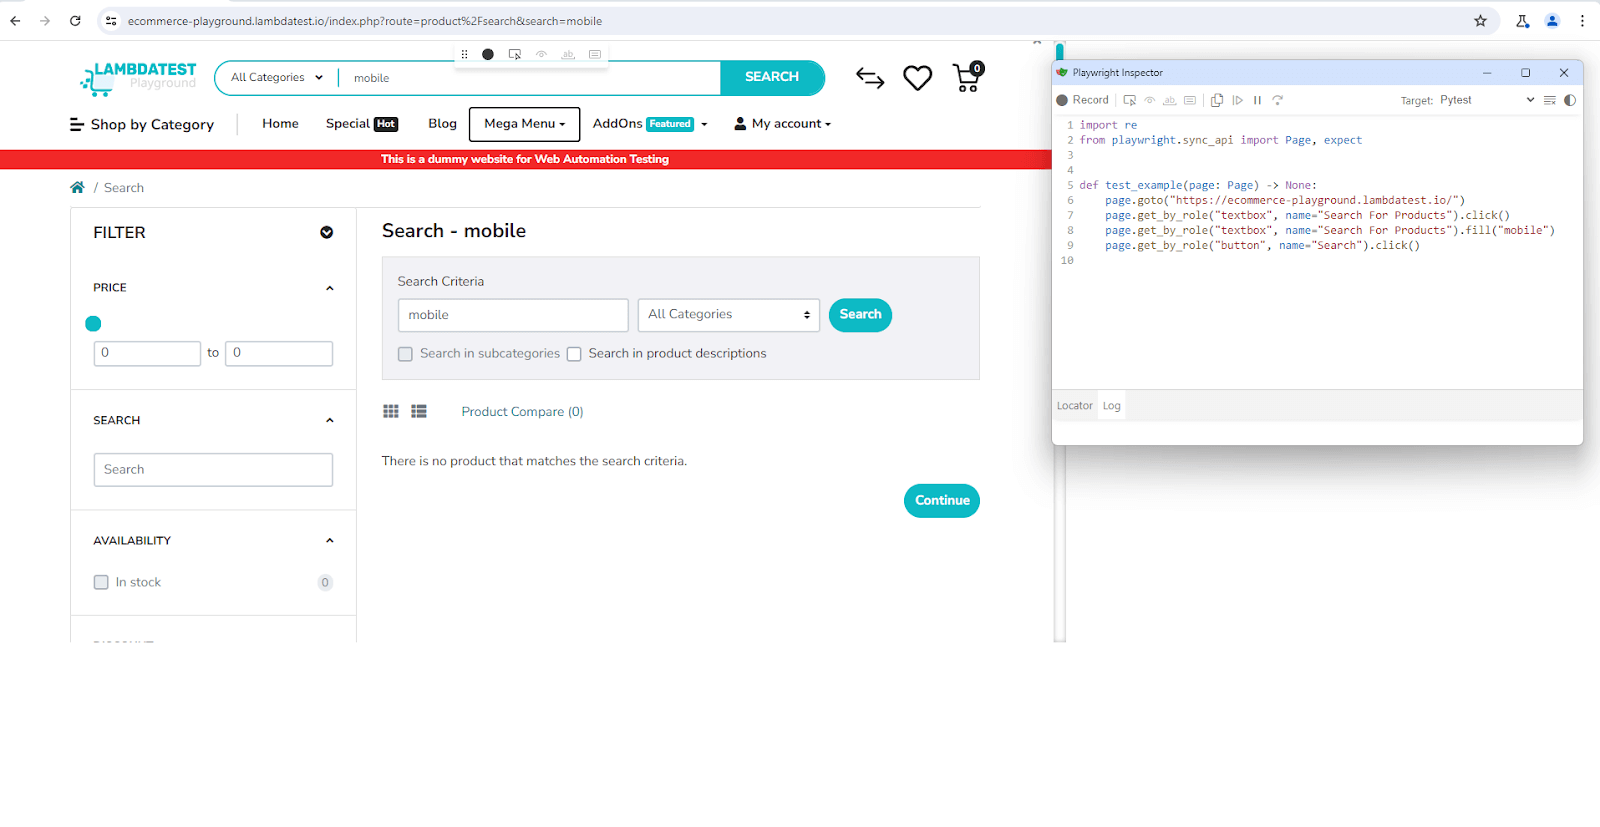
Task: Expand the Mega Menu dropdown
Action: point(524,124)
